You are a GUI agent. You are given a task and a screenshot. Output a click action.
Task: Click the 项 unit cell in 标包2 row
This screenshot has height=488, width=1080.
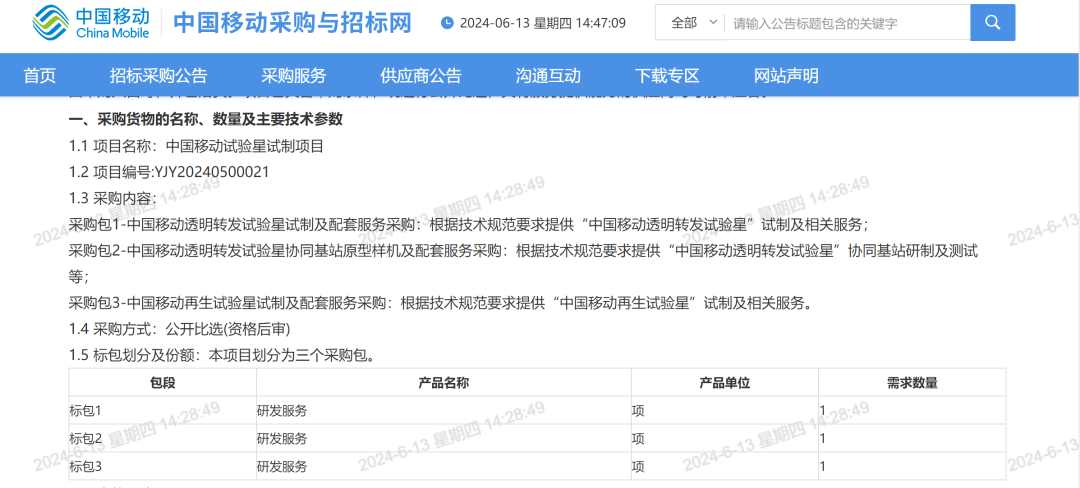(725, 438)
